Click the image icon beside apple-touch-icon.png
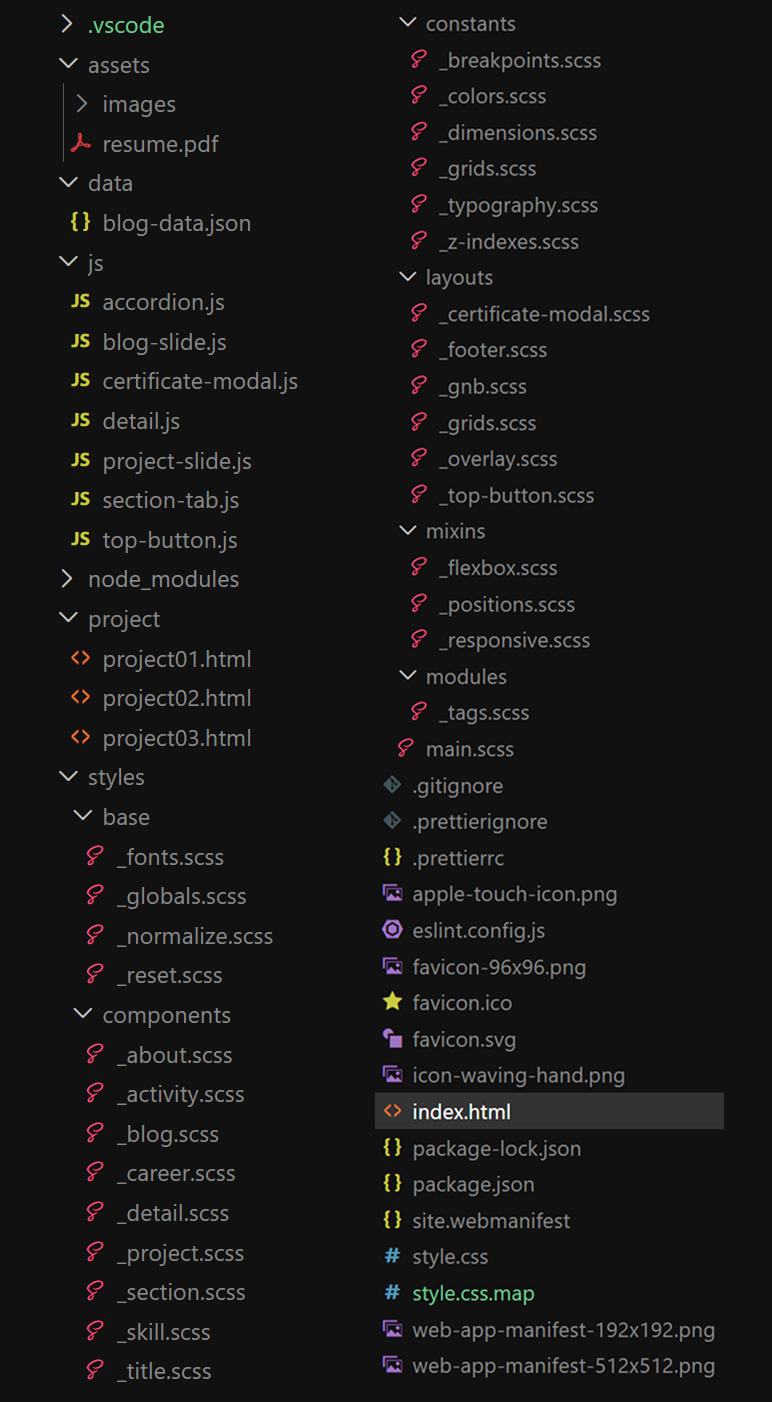772x1402 pixels. (x=393, y=893)
